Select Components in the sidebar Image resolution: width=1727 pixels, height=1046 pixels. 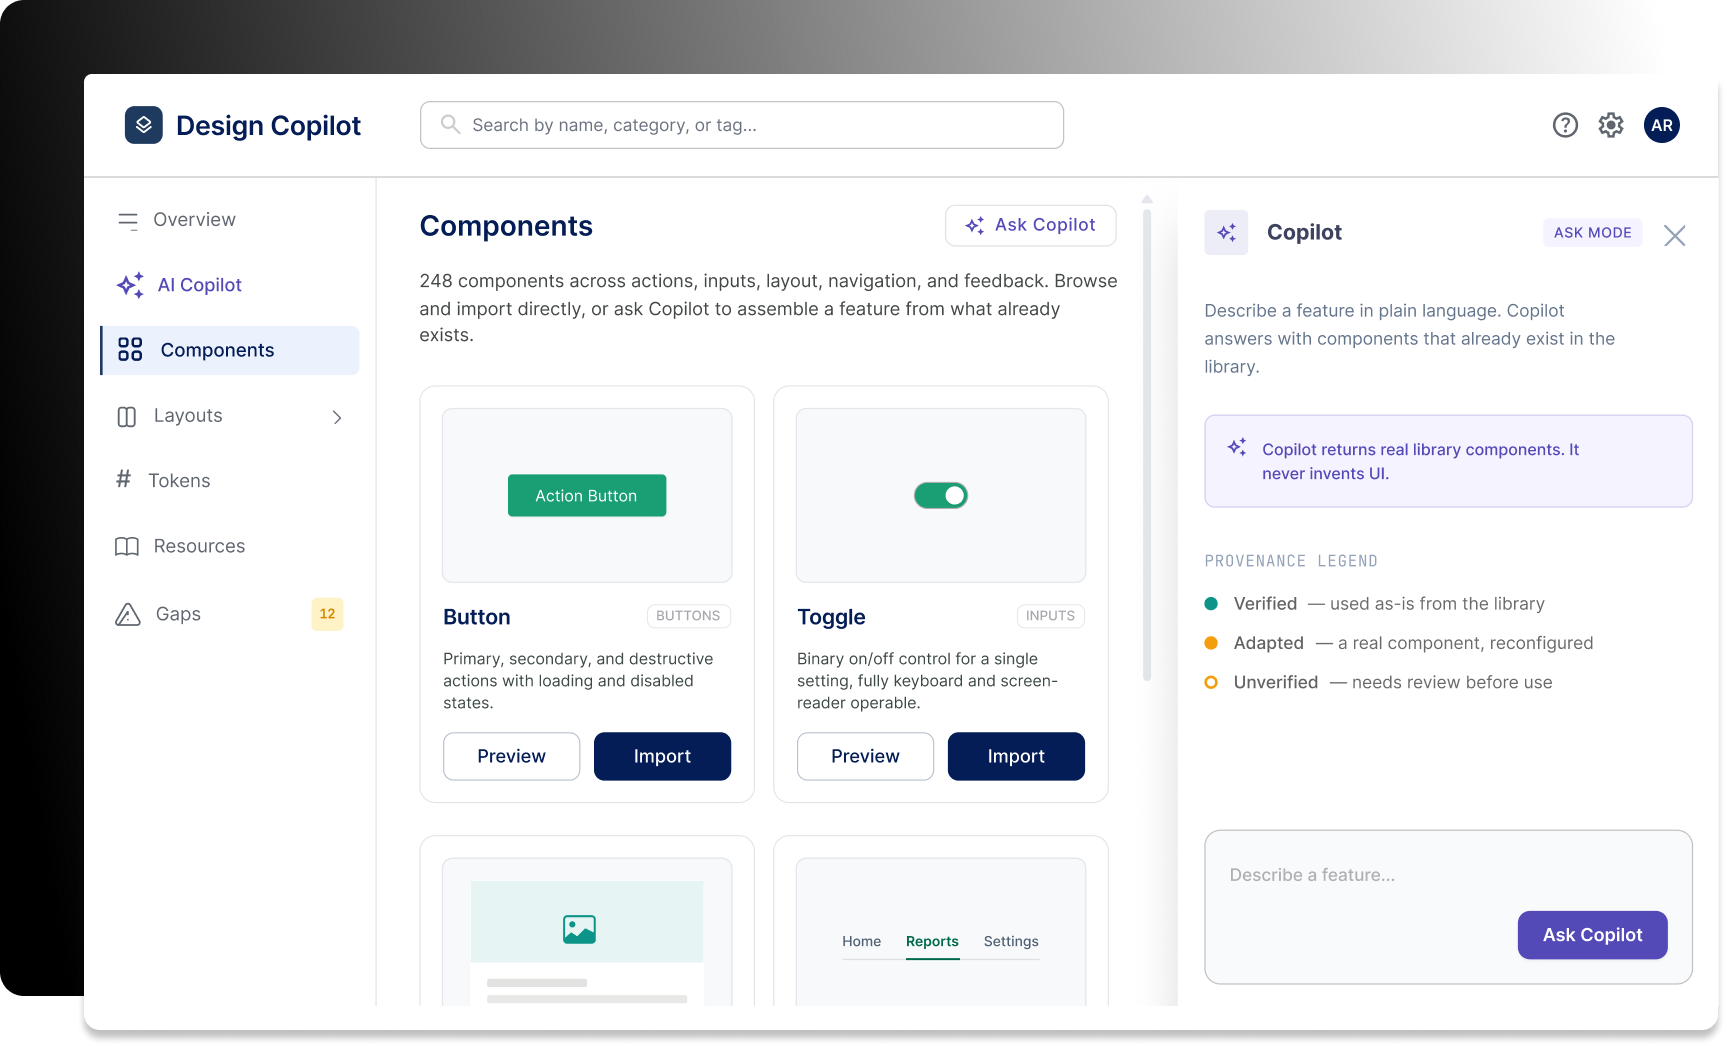click(230, 350)
